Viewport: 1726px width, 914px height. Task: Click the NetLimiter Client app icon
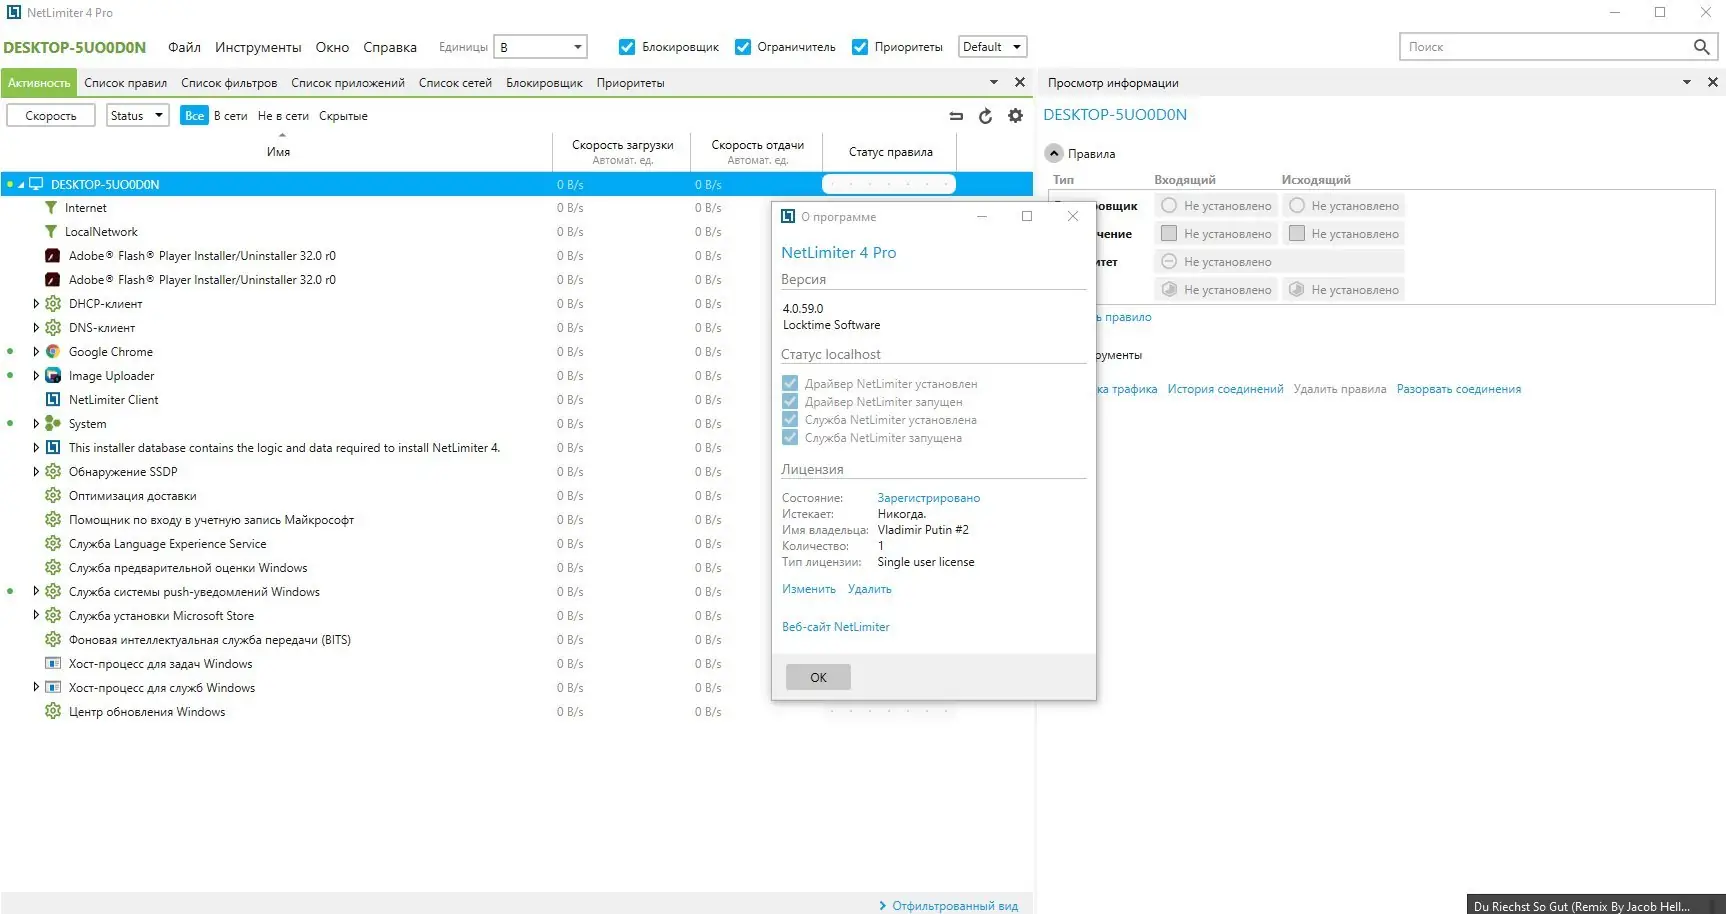click(x=52, y=399)
